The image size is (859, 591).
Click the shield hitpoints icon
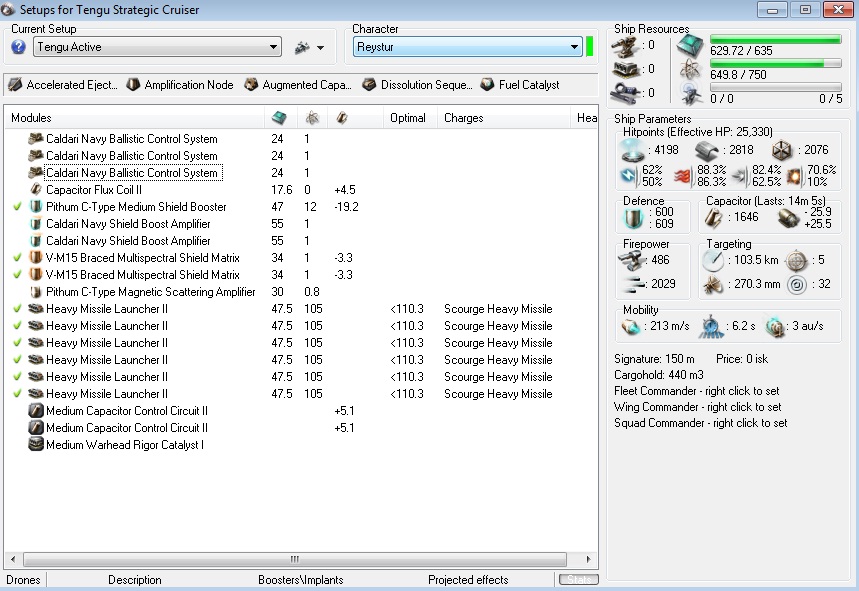click(x=632, y=150)
